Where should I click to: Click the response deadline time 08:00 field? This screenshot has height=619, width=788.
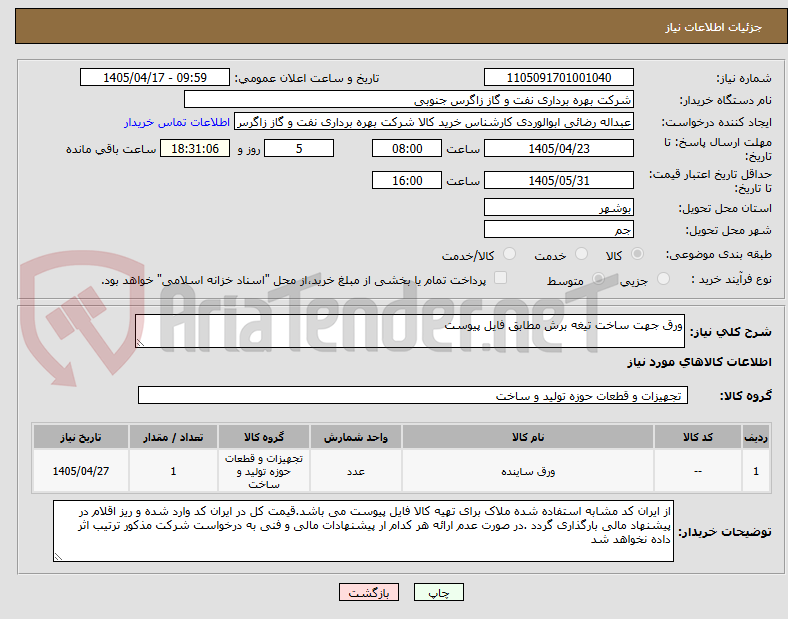(407, 148)
